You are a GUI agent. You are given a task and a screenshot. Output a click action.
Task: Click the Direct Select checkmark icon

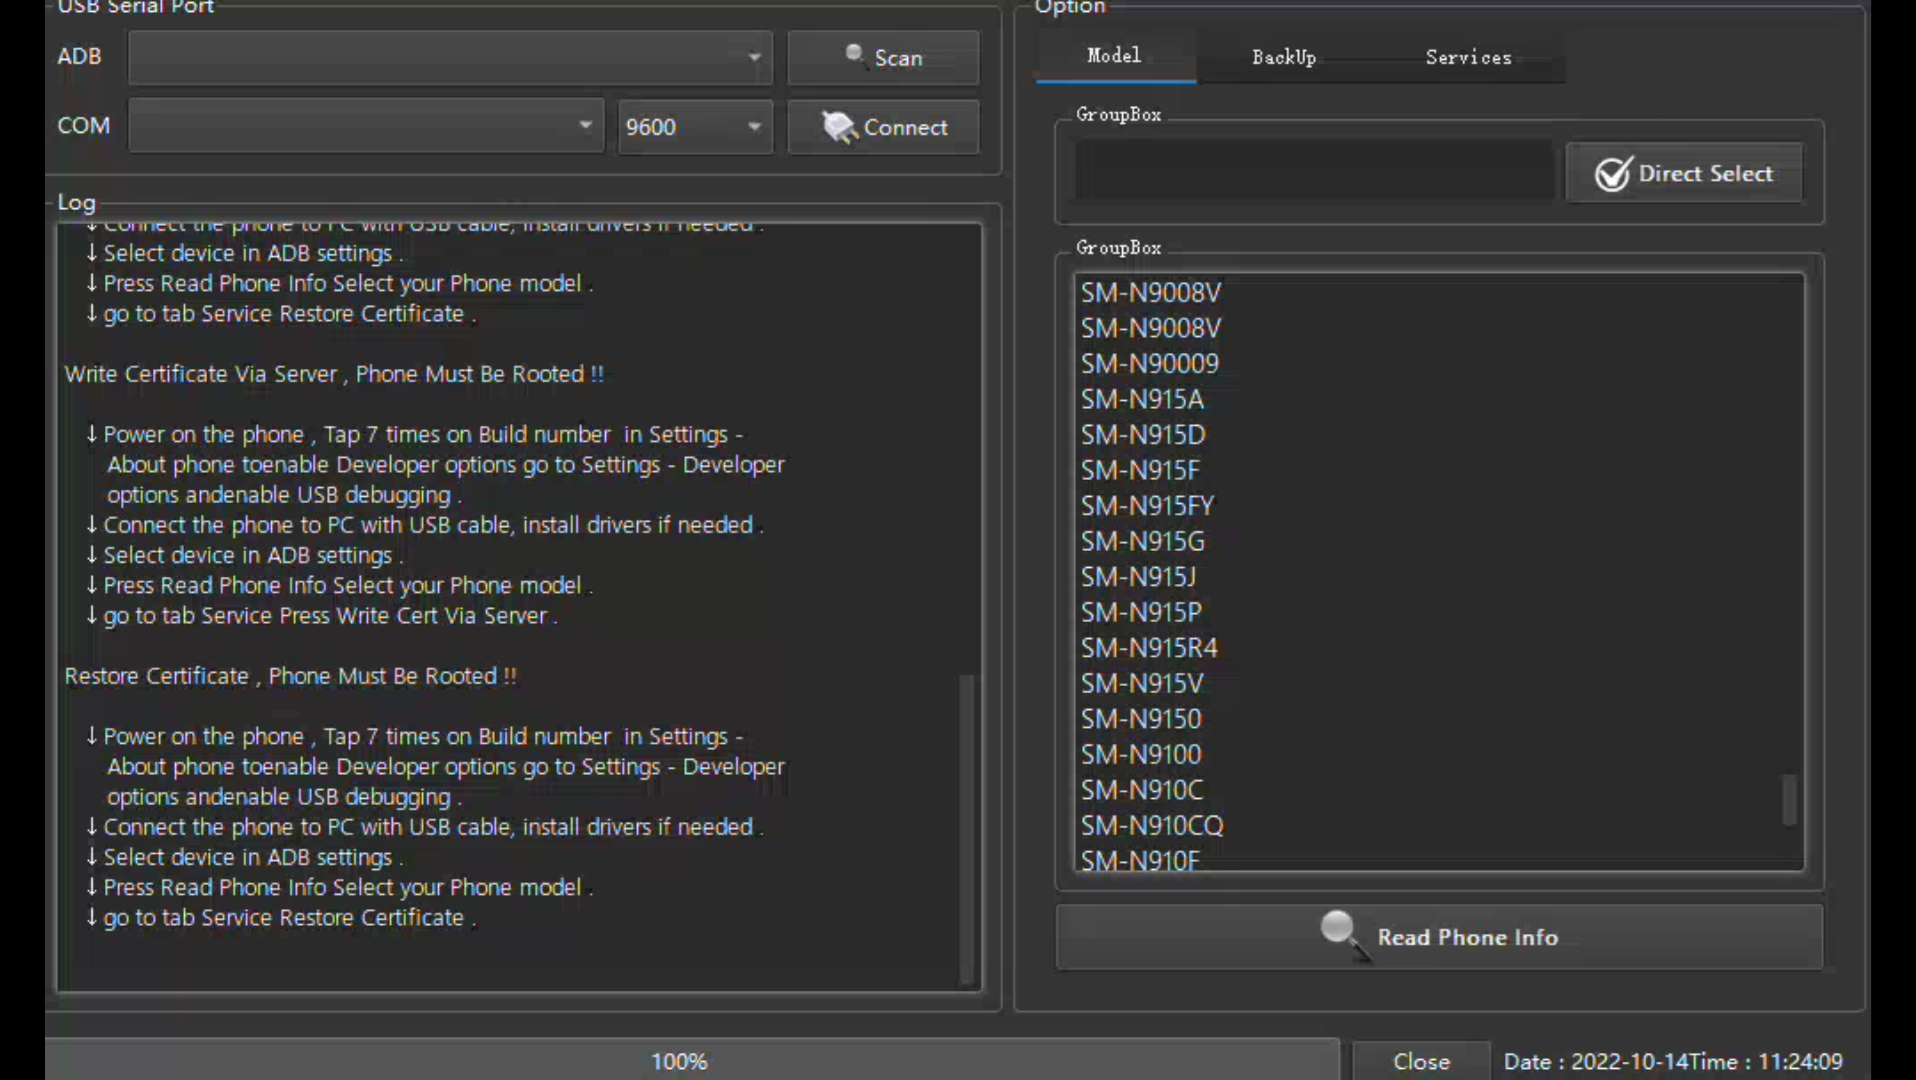(1613, 174)
